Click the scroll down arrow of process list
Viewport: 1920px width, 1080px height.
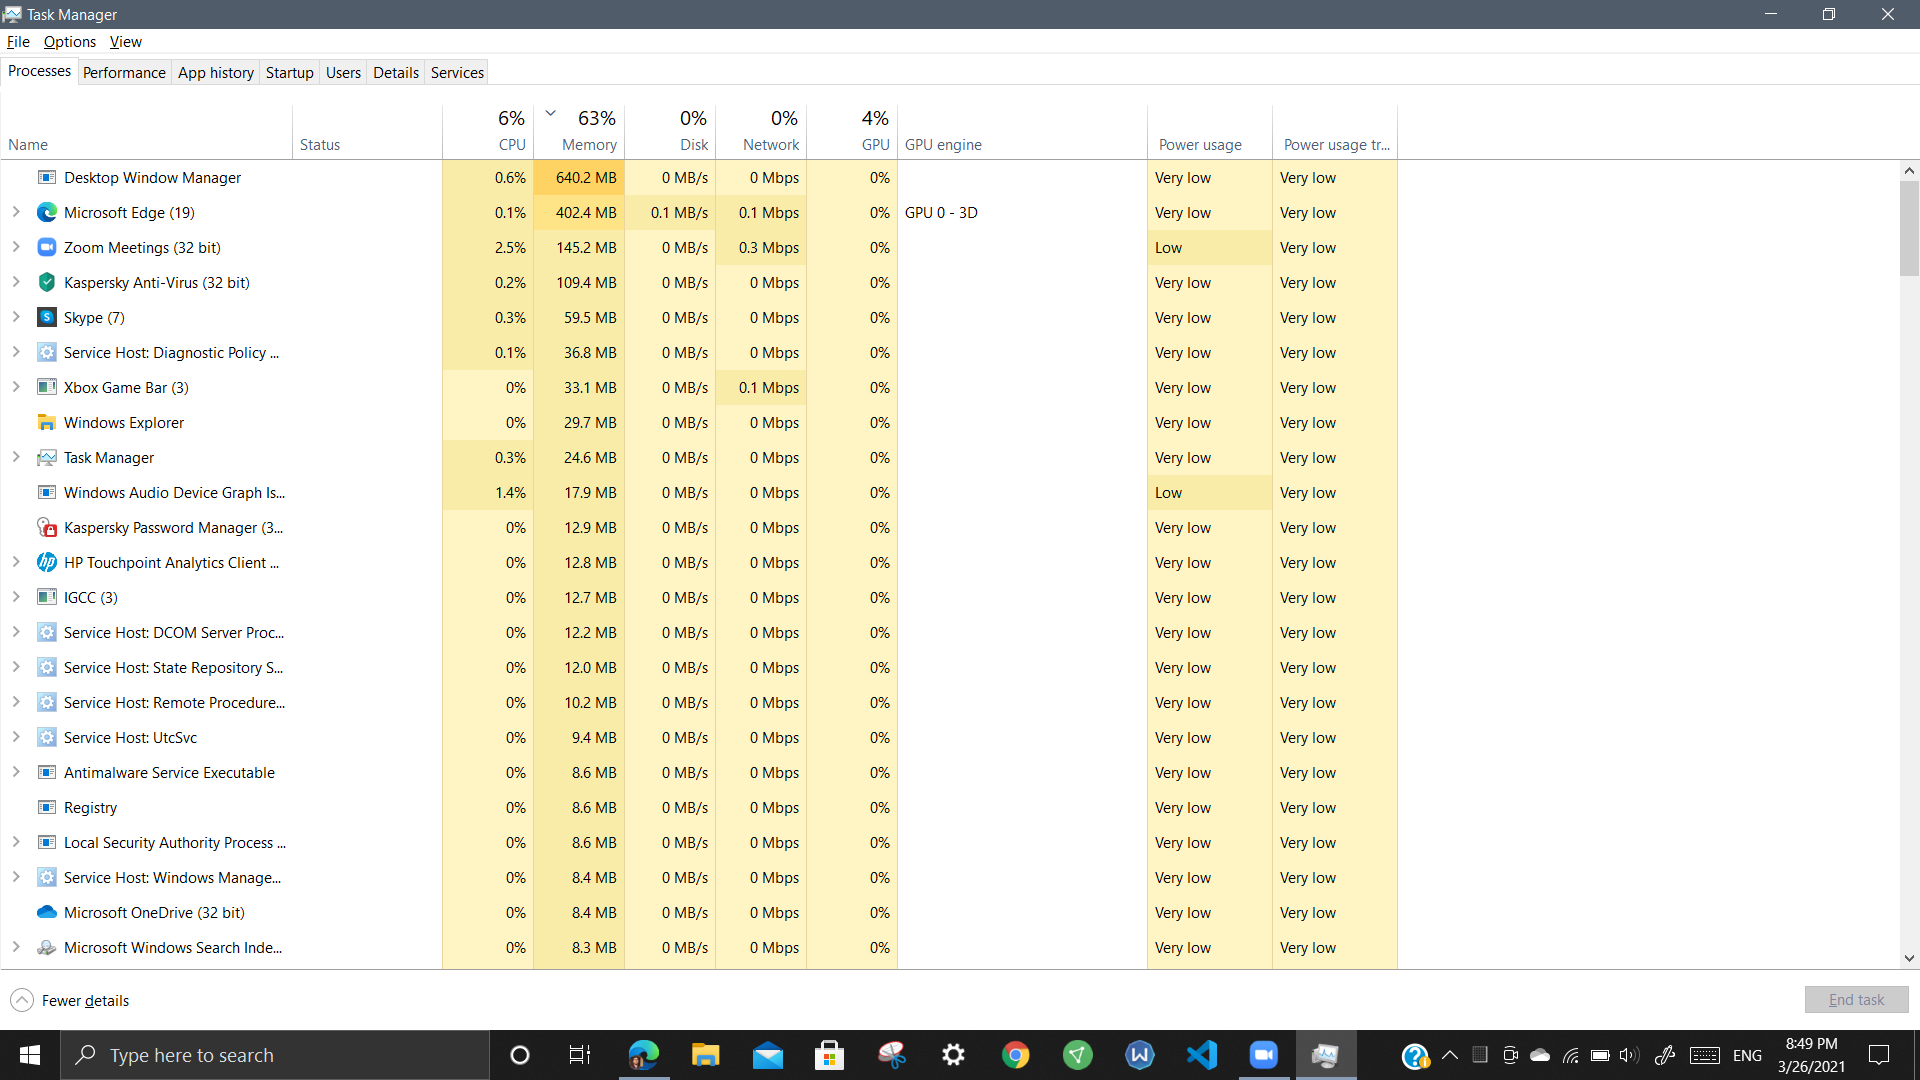tap(1909, 958)
